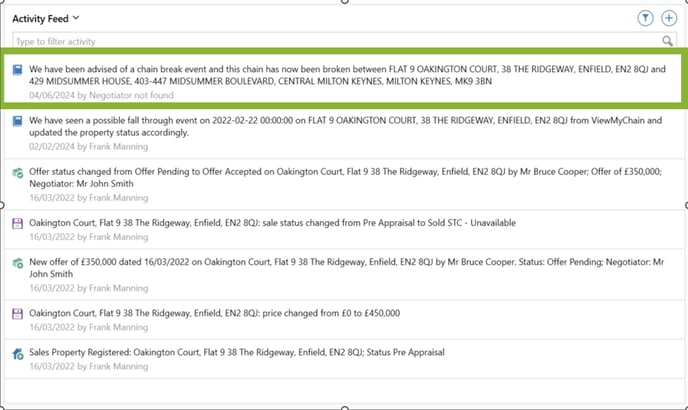Screen dimensions: 688x410
Task: Click '02/02/2024 by Frank Manning' line
Action: coord(89,147)
